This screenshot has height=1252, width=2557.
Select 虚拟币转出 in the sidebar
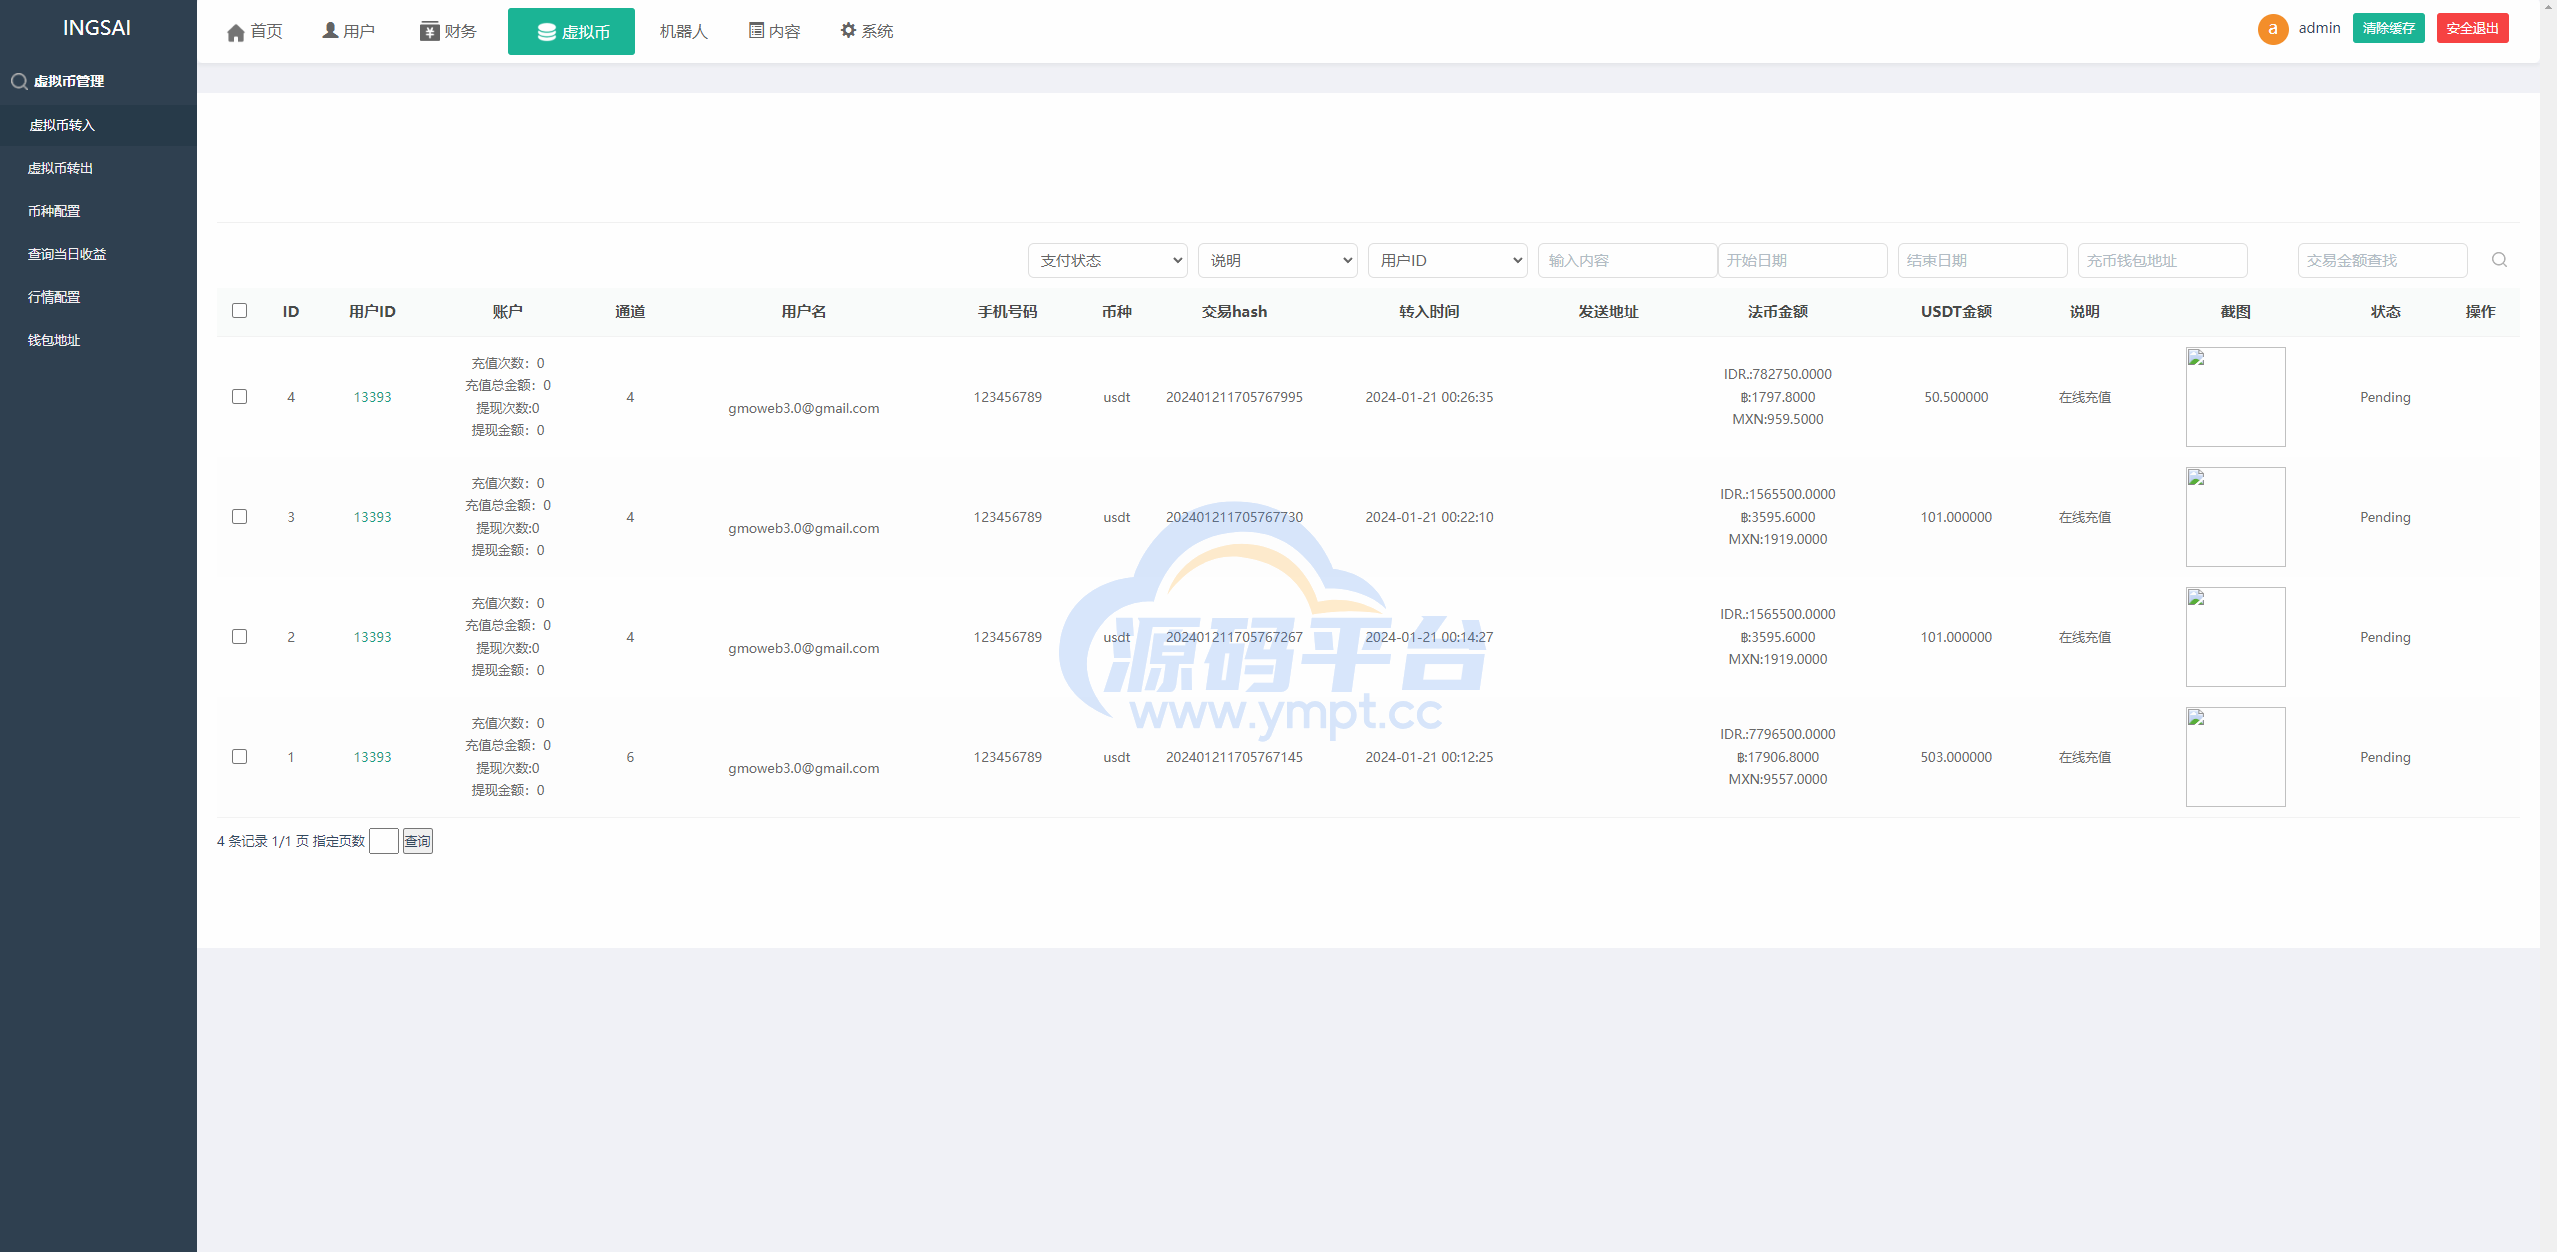click(60, 168)
